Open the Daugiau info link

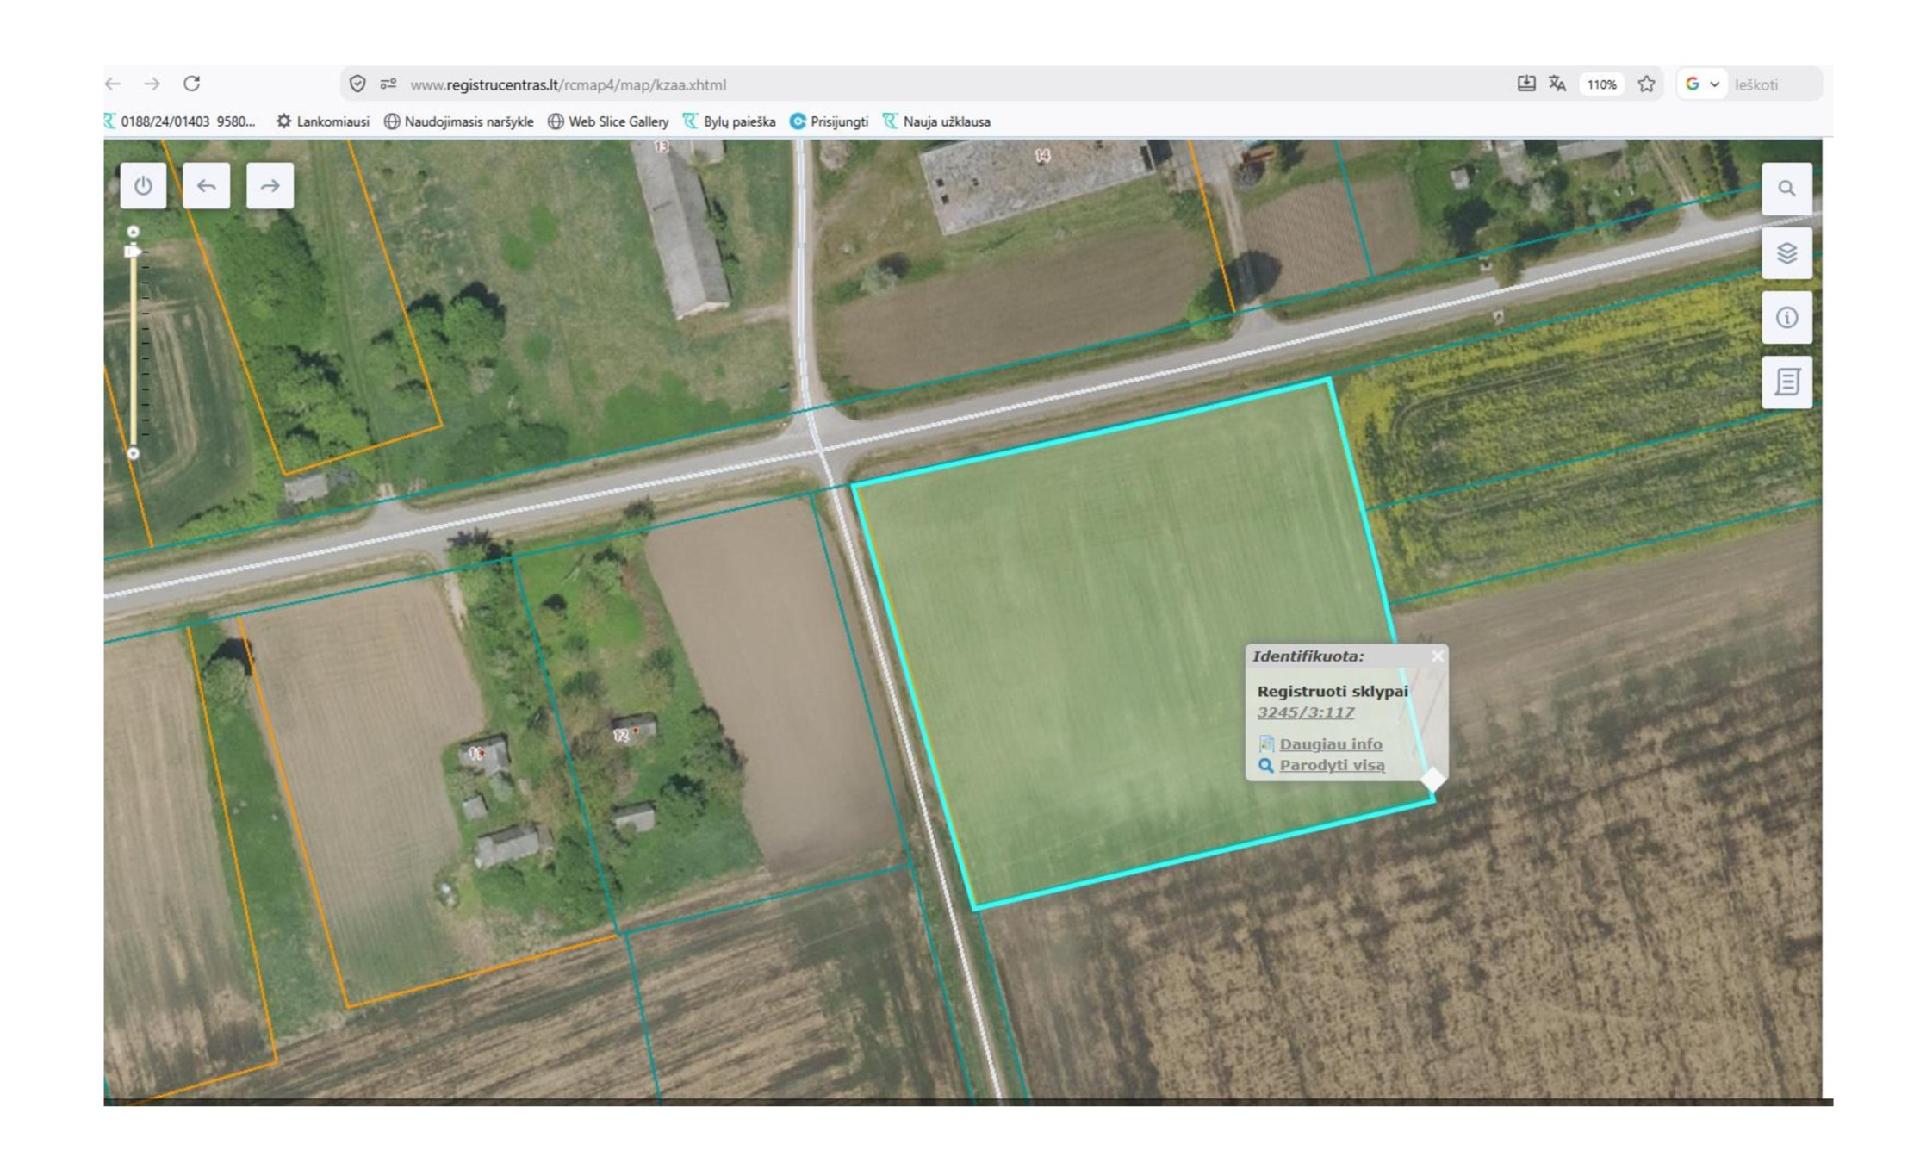click(1331, 744)
